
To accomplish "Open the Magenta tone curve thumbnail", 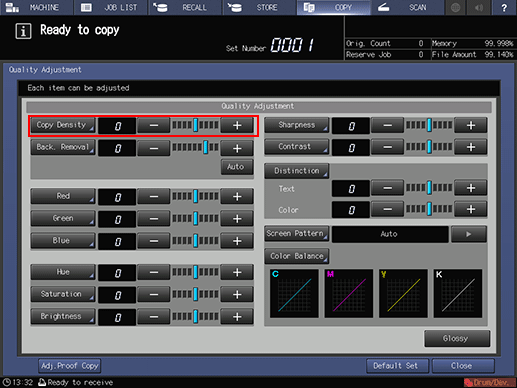I will coord(349,293).
